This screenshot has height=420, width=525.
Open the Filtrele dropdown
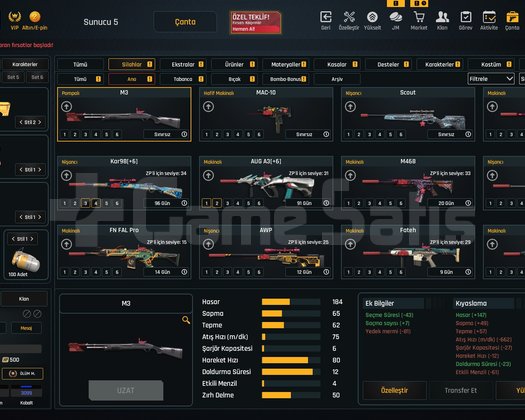click(x=491, y=79)
